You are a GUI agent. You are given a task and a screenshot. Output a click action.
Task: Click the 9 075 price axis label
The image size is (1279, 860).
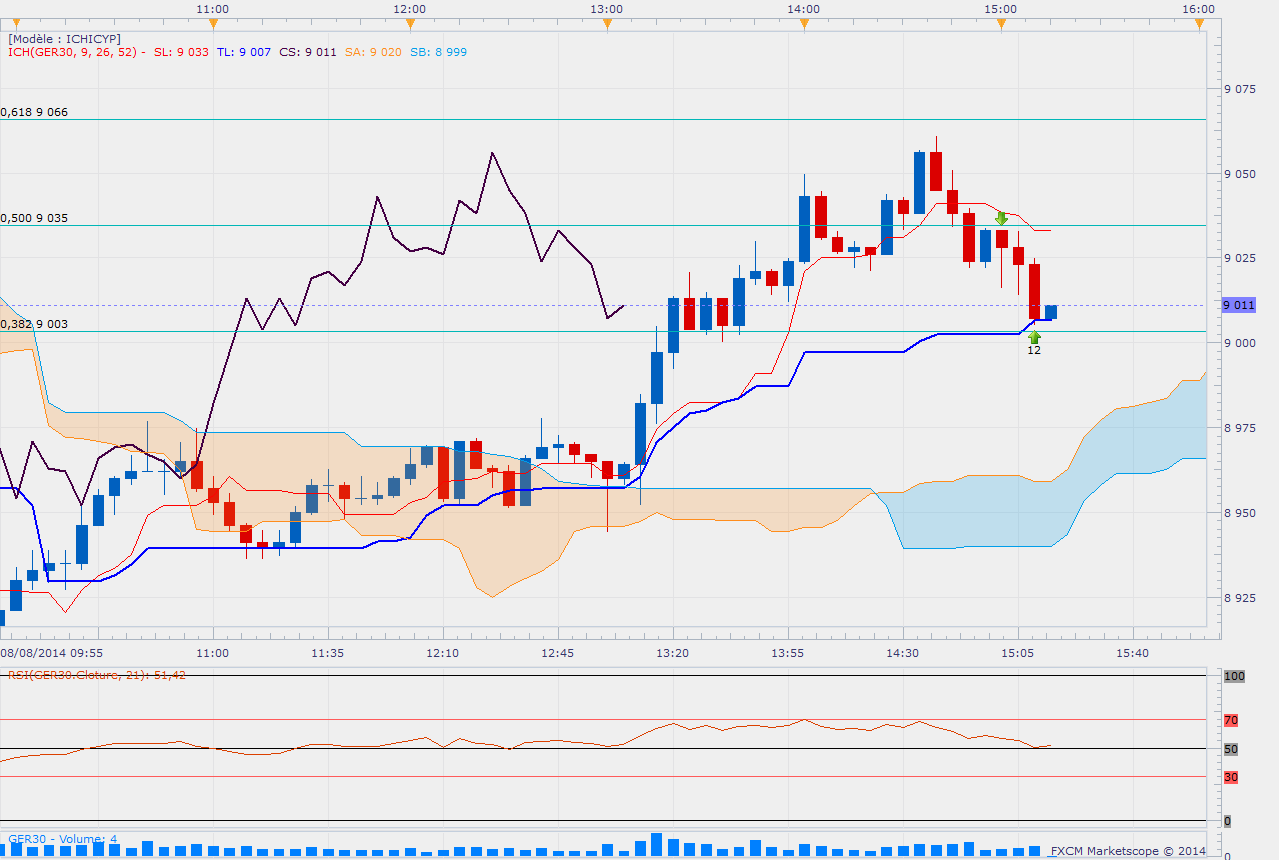1240,89
